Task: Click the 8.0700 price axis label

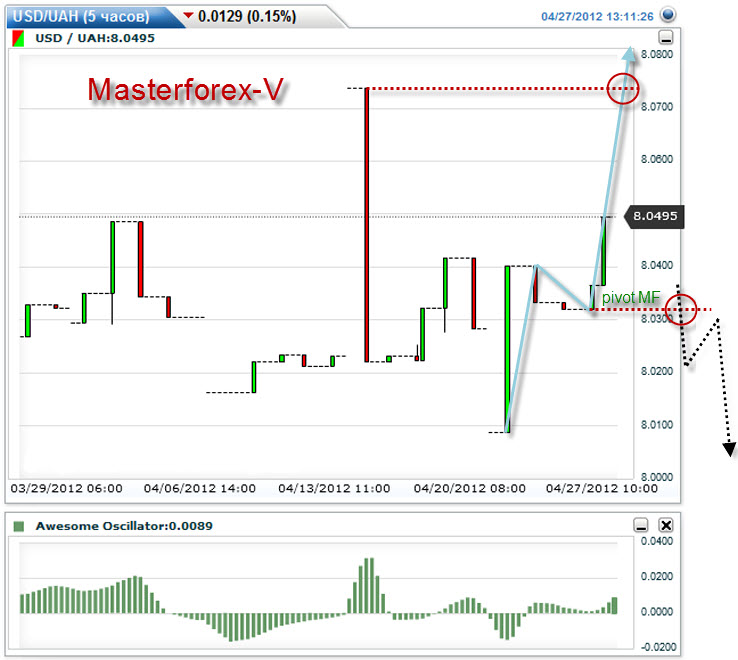Action: coord(657,106)
